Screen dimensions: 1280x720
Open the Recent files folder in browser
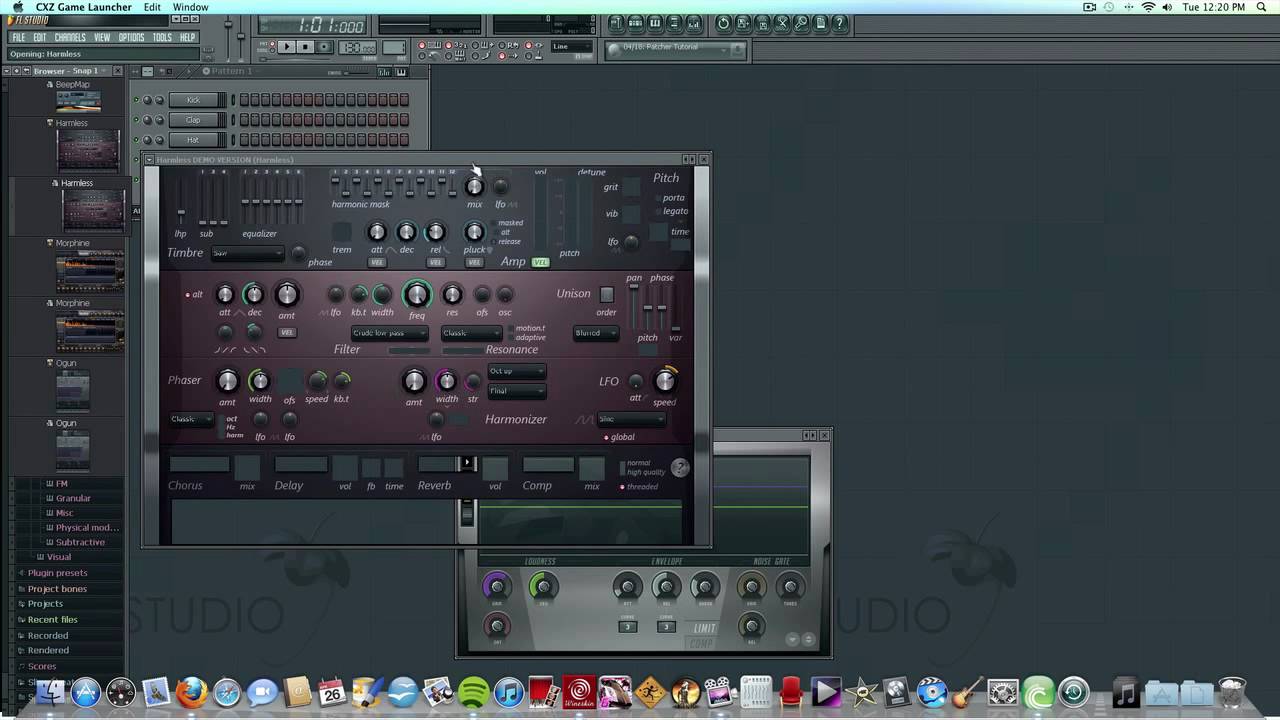point(52,620)
